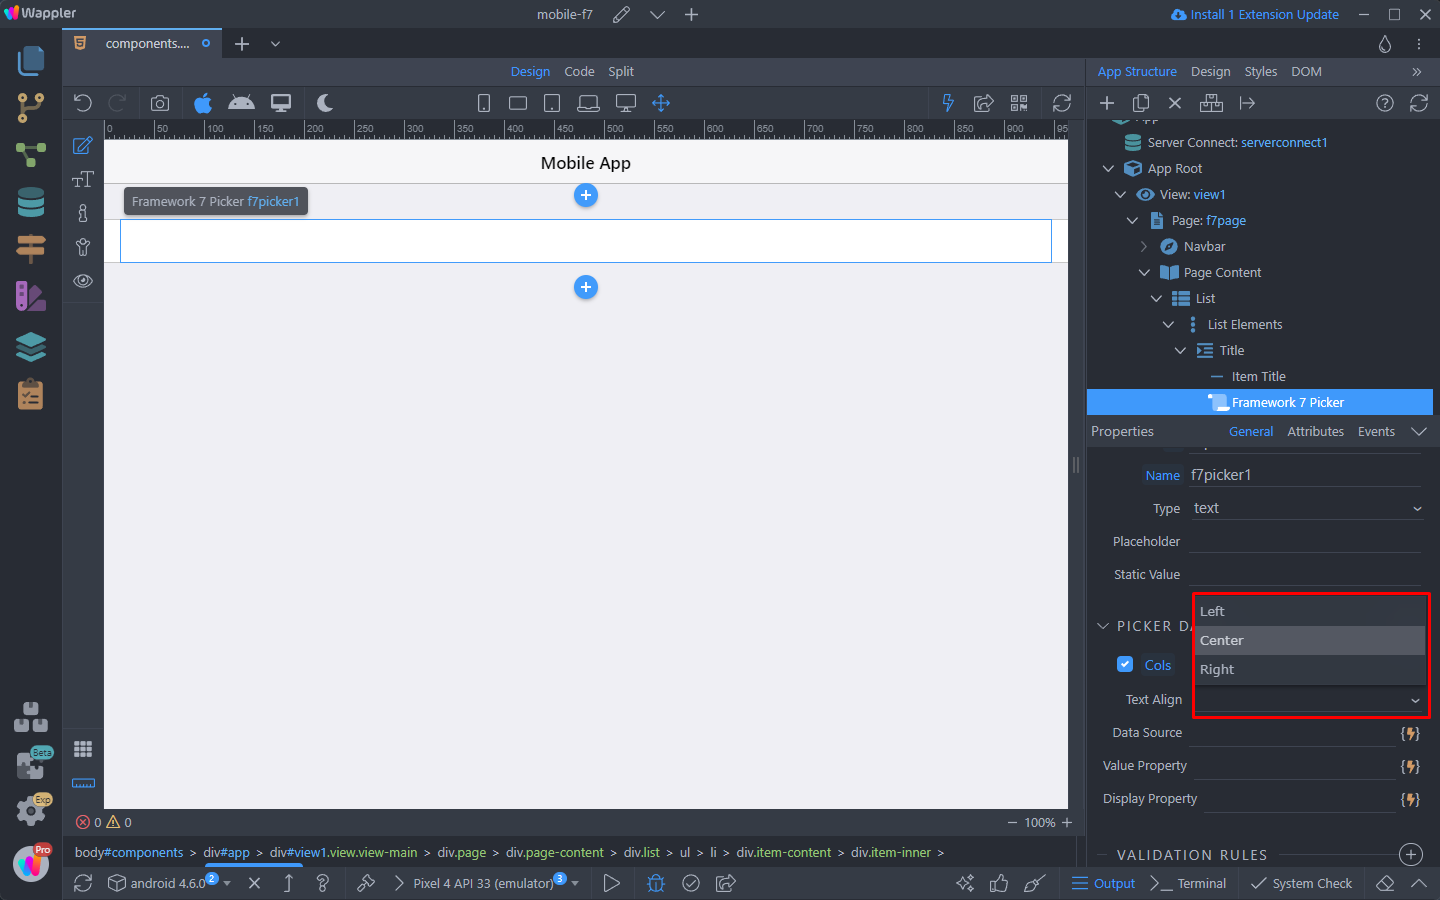Select the Android preview icon

(x=241, y=103)
